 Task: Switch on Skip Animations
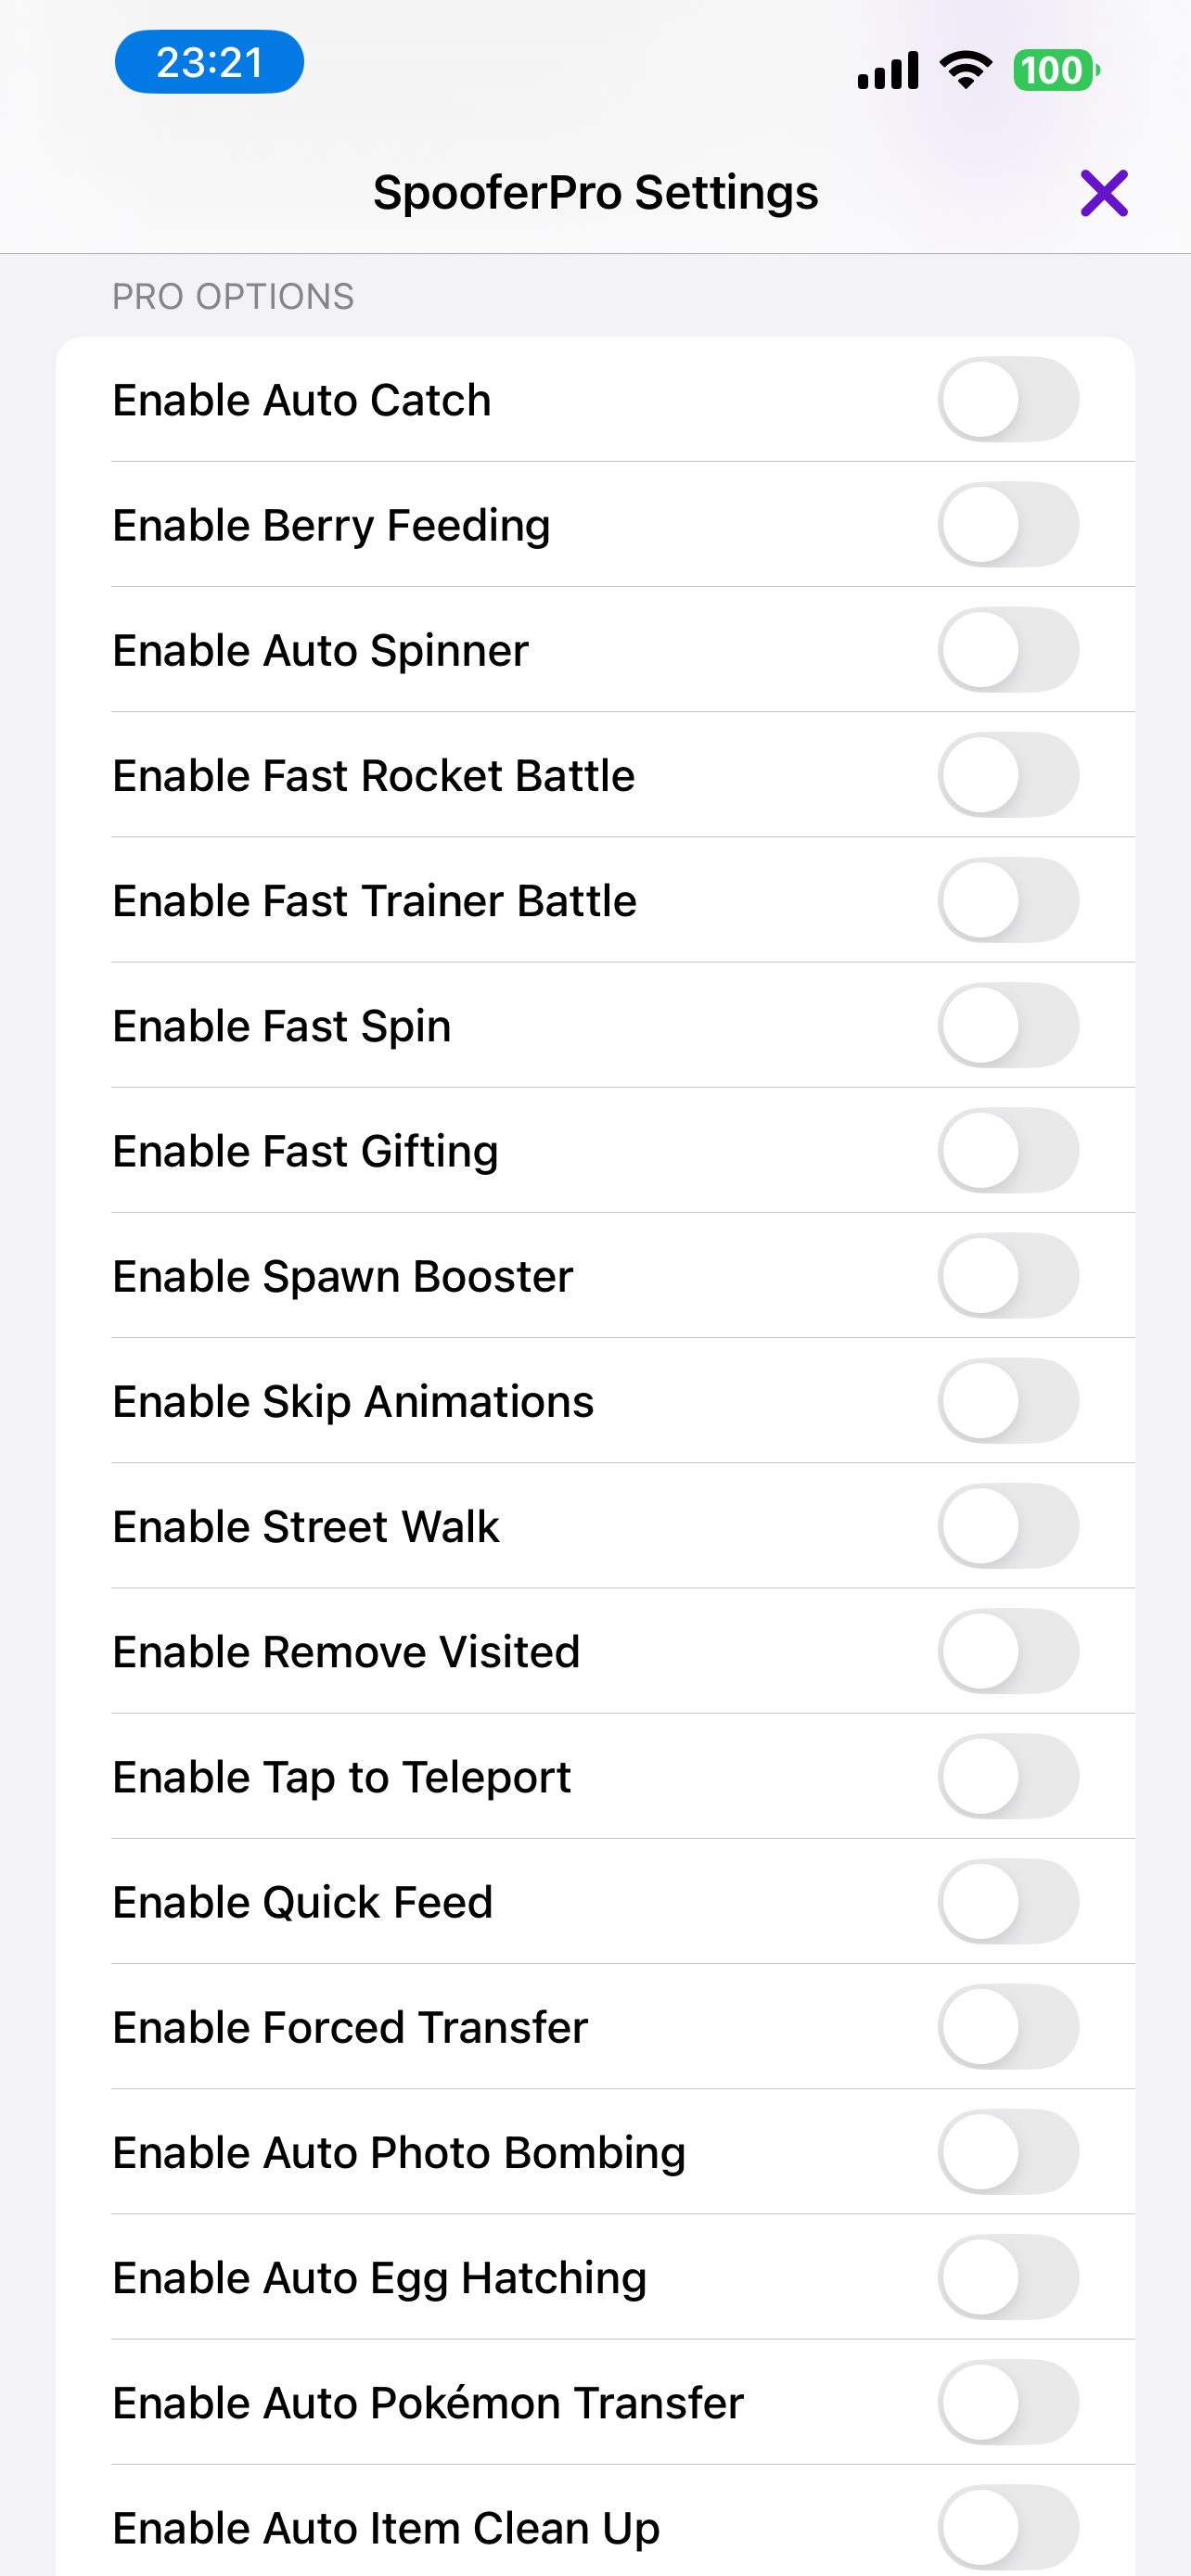pyautogui.click(x=1008, y=1401)
